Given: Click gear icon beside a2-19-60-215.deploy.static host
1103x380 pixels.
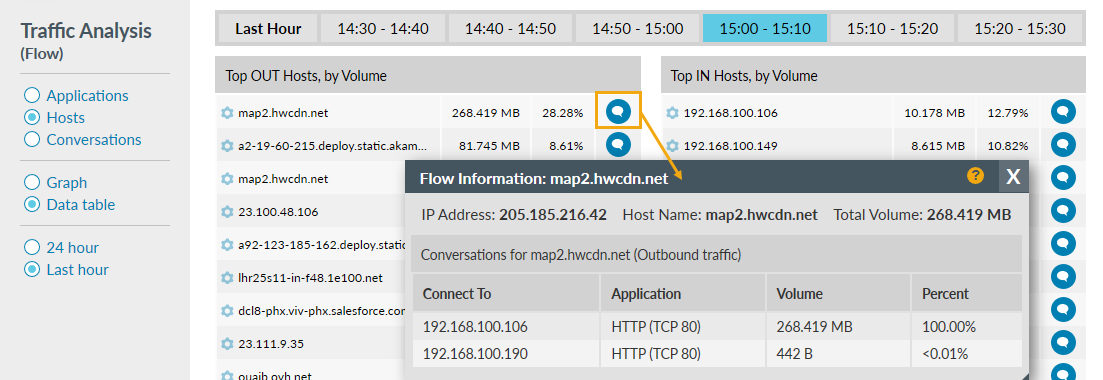Looking at the screenshot, I should (x=227, y=146).
